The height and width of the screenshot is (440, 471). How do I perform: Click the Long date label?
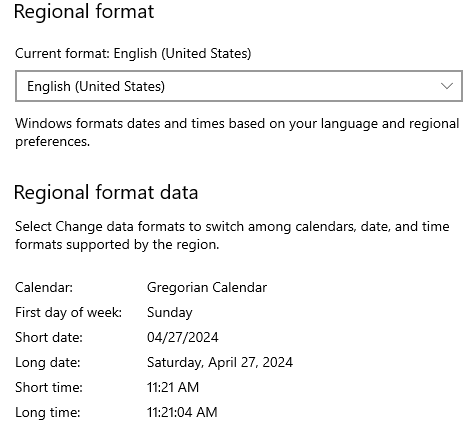click(x=48, y=362)
